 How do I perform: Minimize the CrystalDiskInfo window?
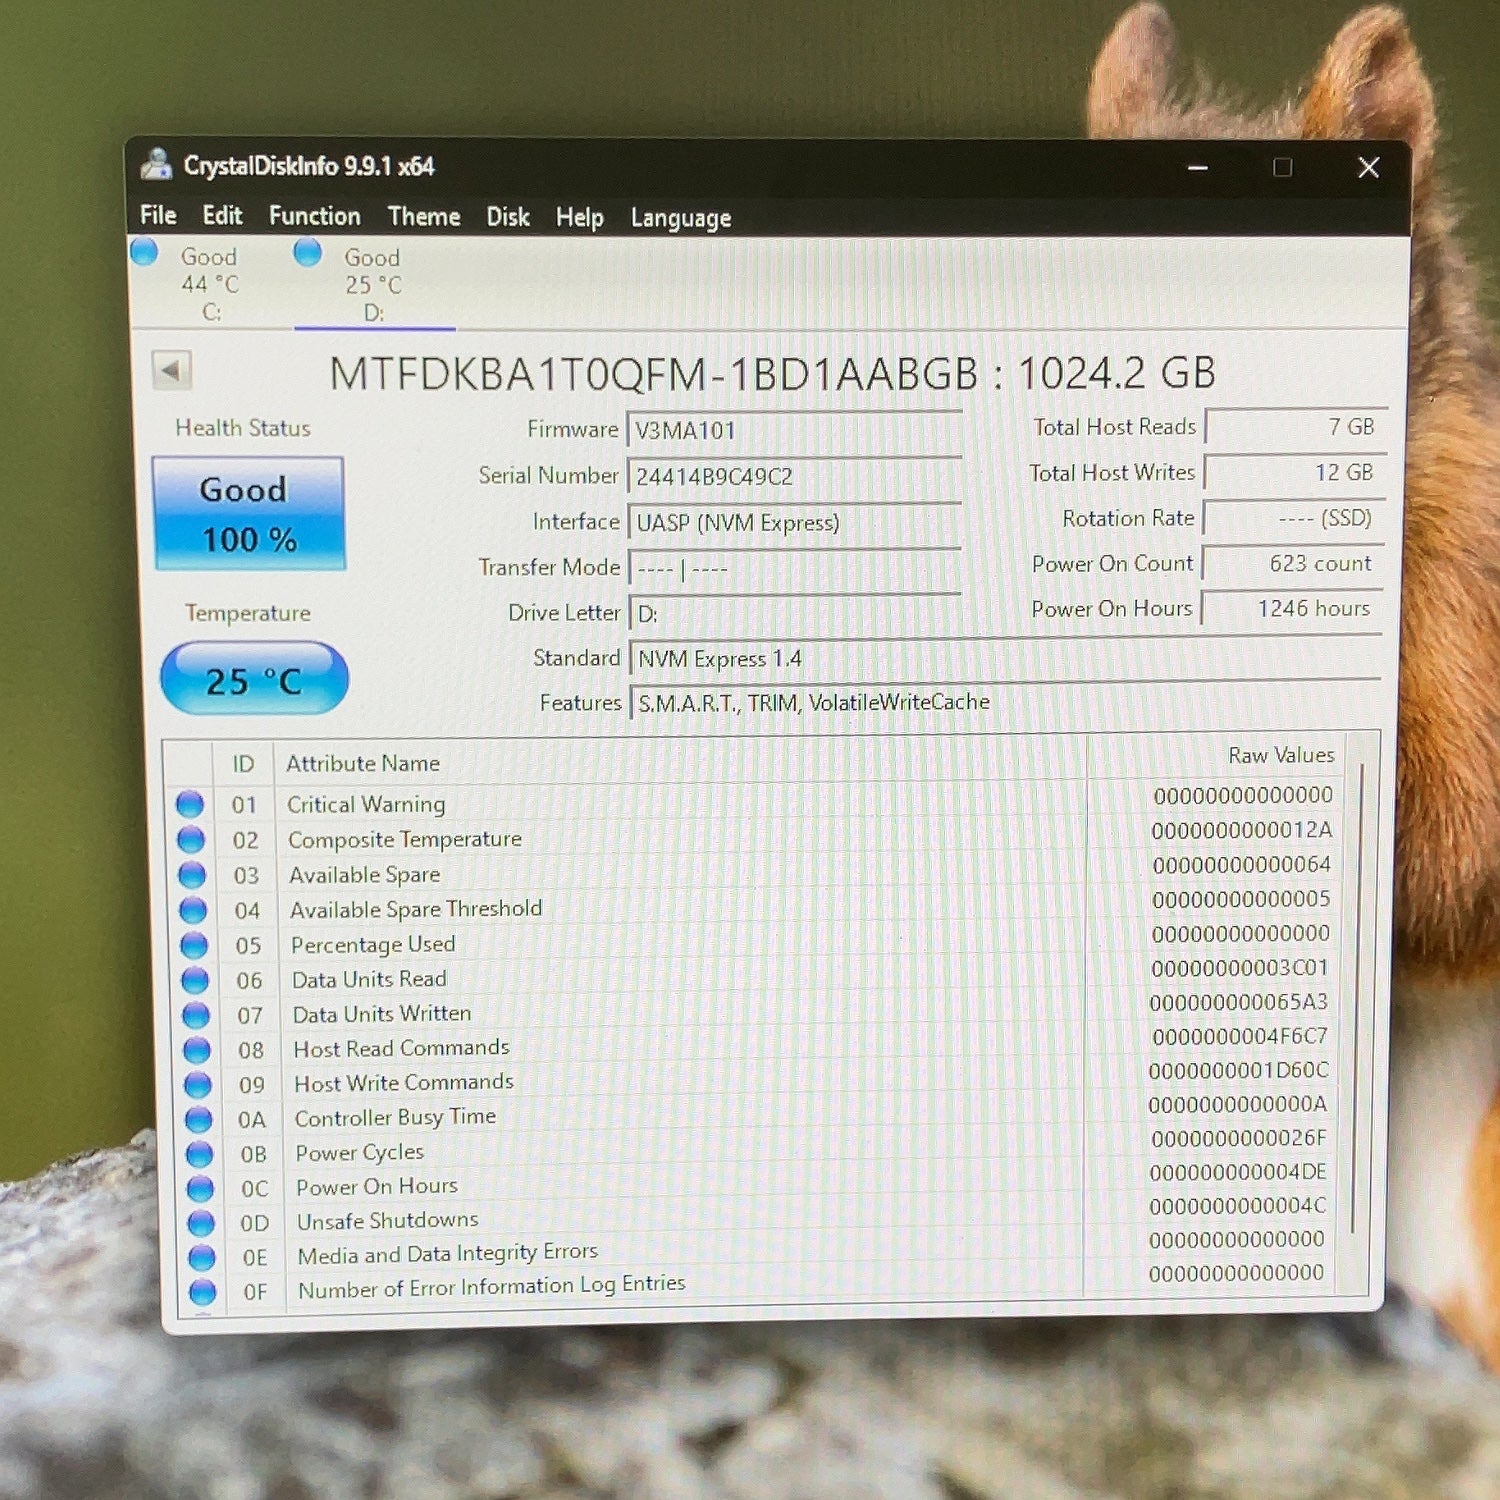tap(1198, 167)
